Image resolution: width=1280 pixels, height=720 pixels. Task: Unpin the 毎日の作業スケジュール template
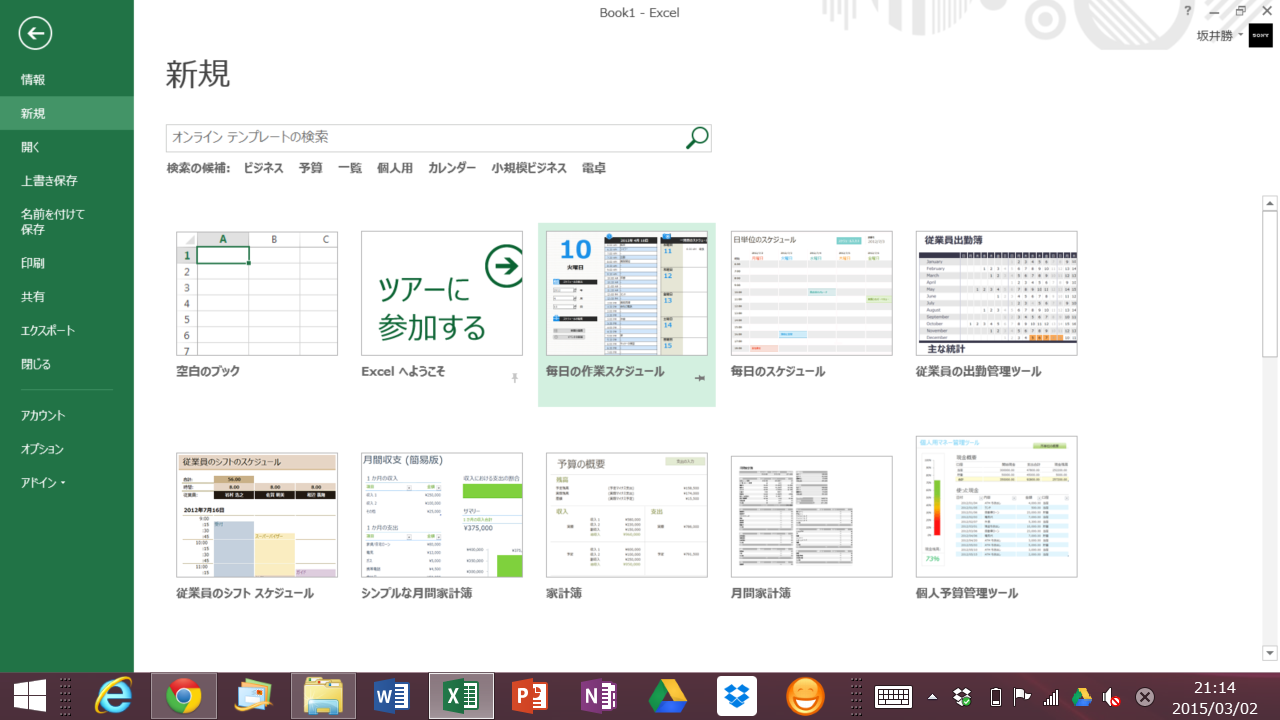click(700, 377)
